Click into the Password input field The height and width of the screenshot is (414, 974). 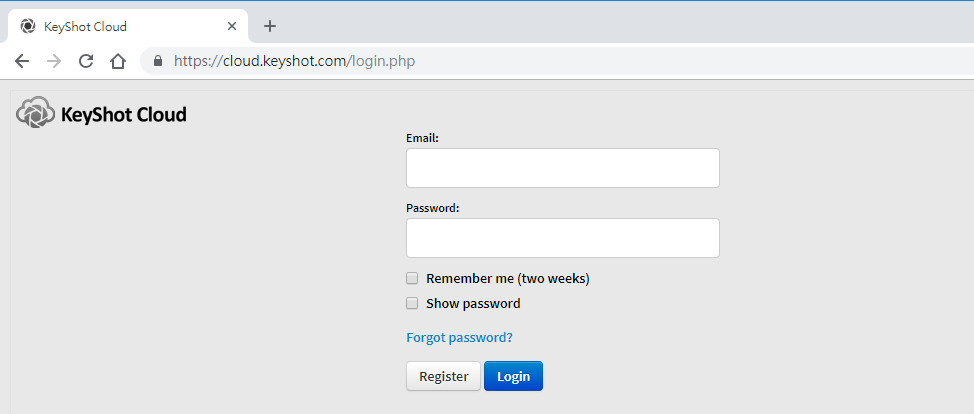(563, 238)
